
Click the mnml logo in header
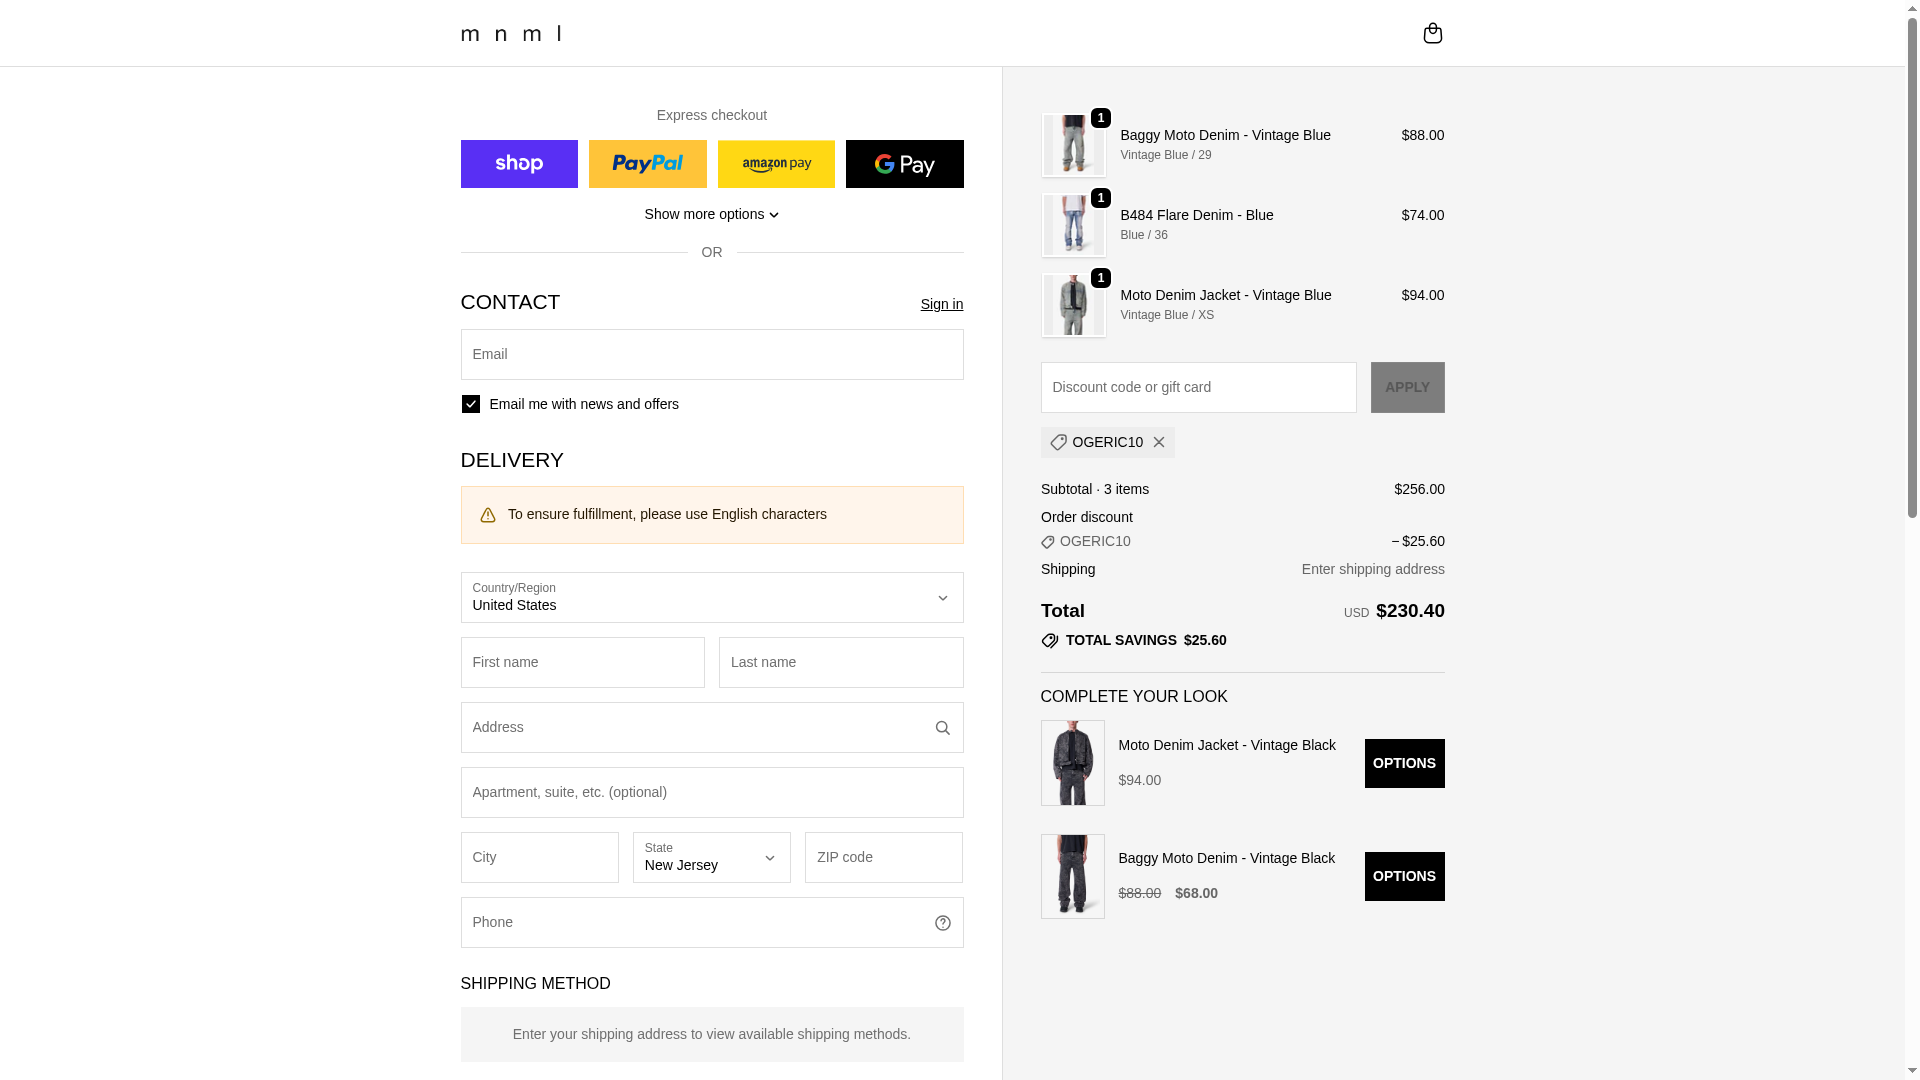511,33
